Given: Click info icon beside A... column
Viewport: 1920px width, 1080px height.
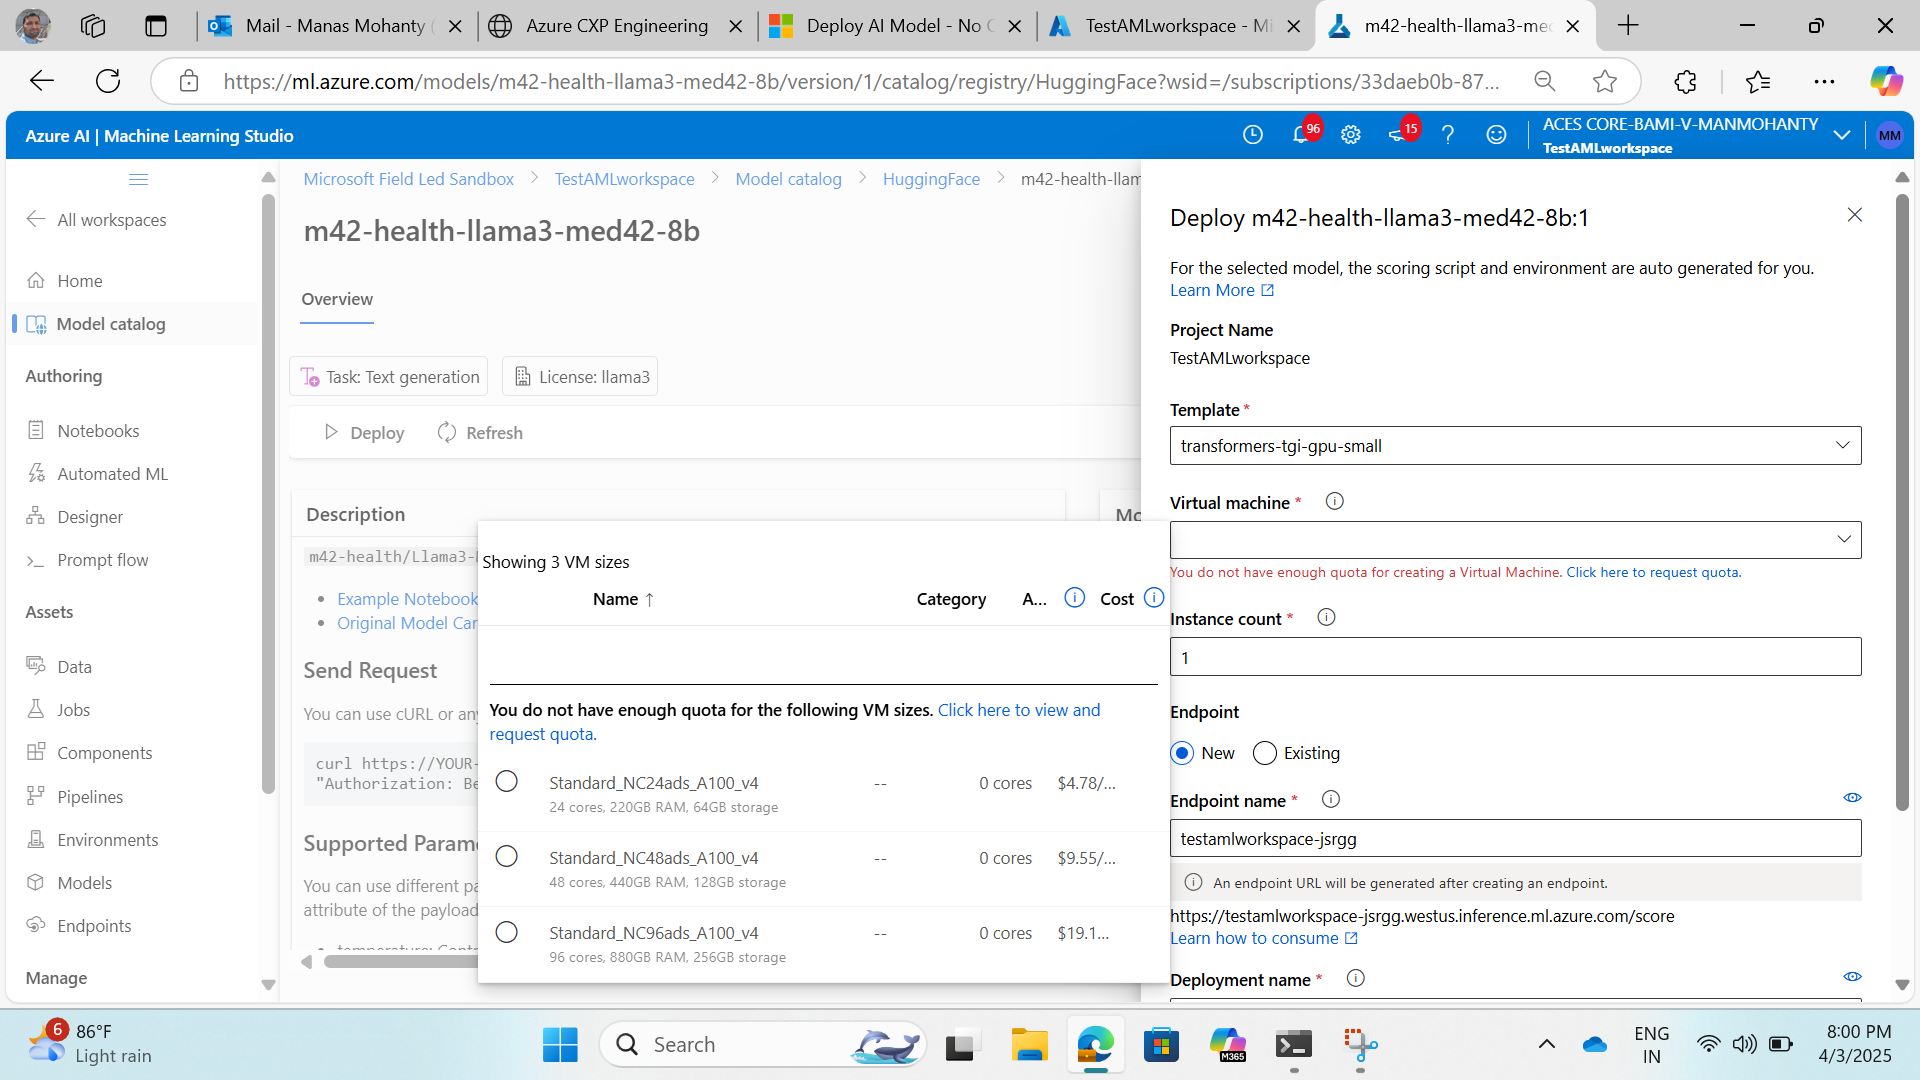Looking at the screenshot, I should point(1074,598).
